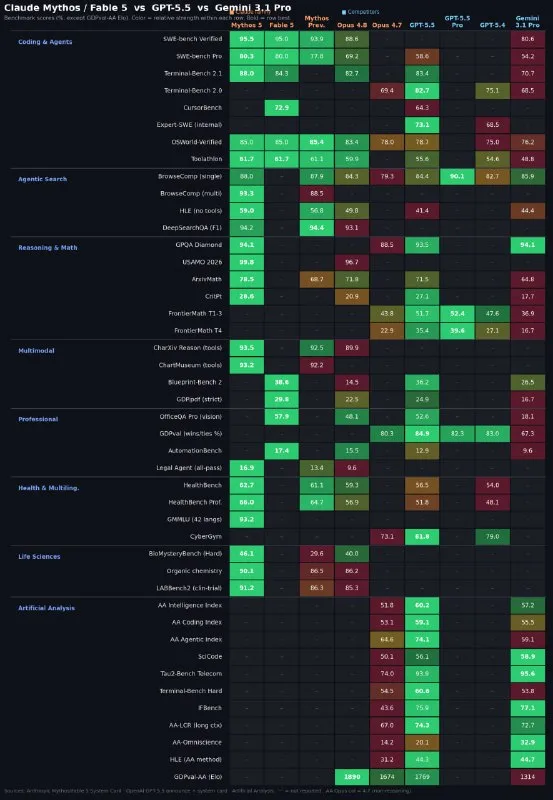The image size is (553, 800).
Task: Select the 72.9 CursorBench Fable 5 cell
Action: point(282,108)
